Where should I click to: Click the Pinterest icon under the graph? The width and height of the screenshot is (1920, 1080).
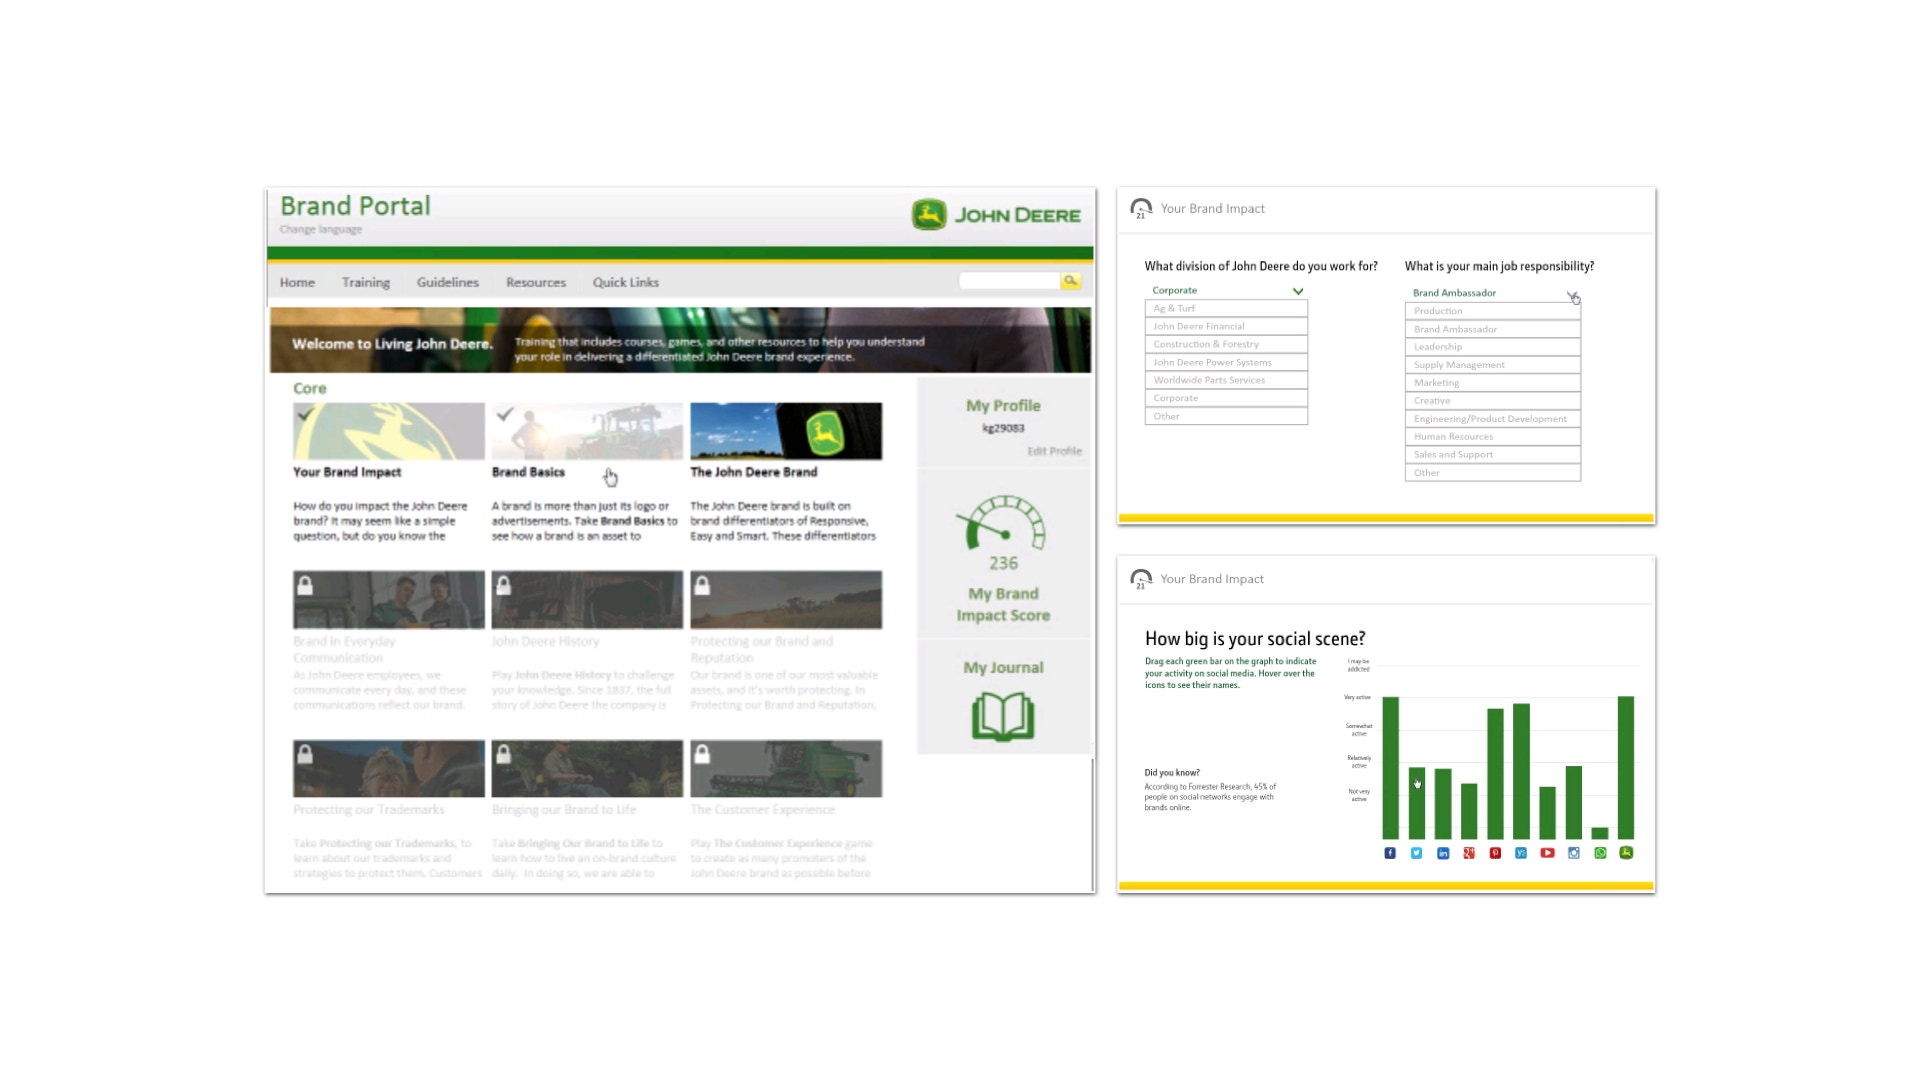pos(1495,853)
